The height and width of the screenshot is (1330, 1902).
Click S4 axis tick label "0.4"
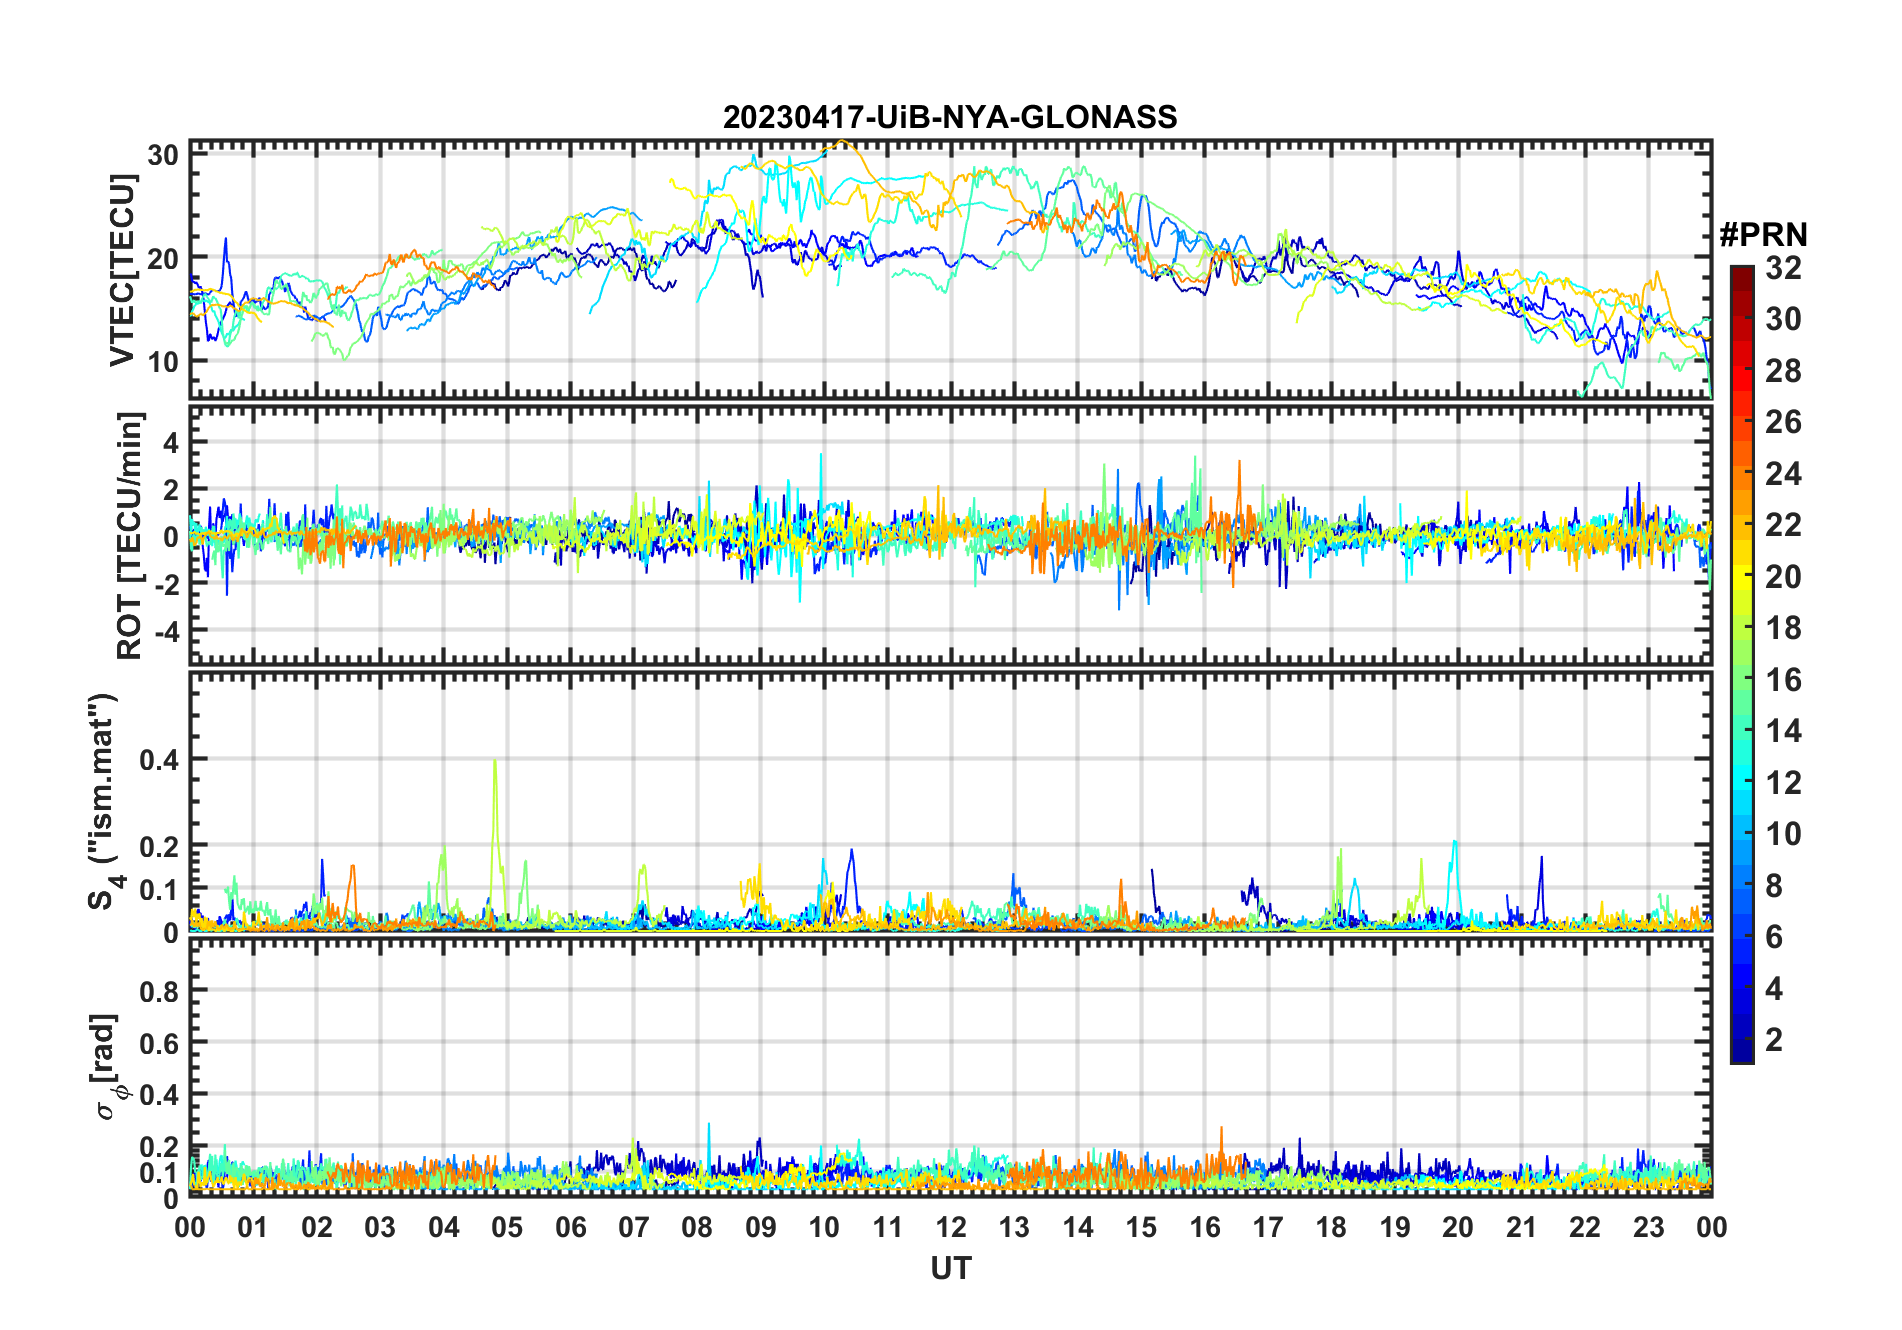pyautogui.click(x=159, y=760)
